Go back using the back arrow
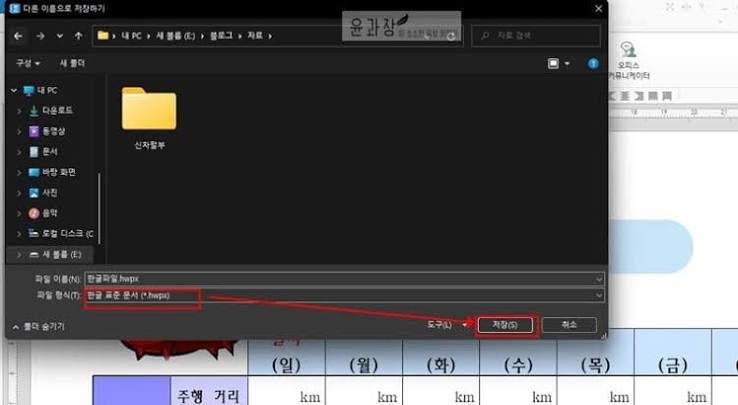 pyautogui.click(x=18, y=36)
